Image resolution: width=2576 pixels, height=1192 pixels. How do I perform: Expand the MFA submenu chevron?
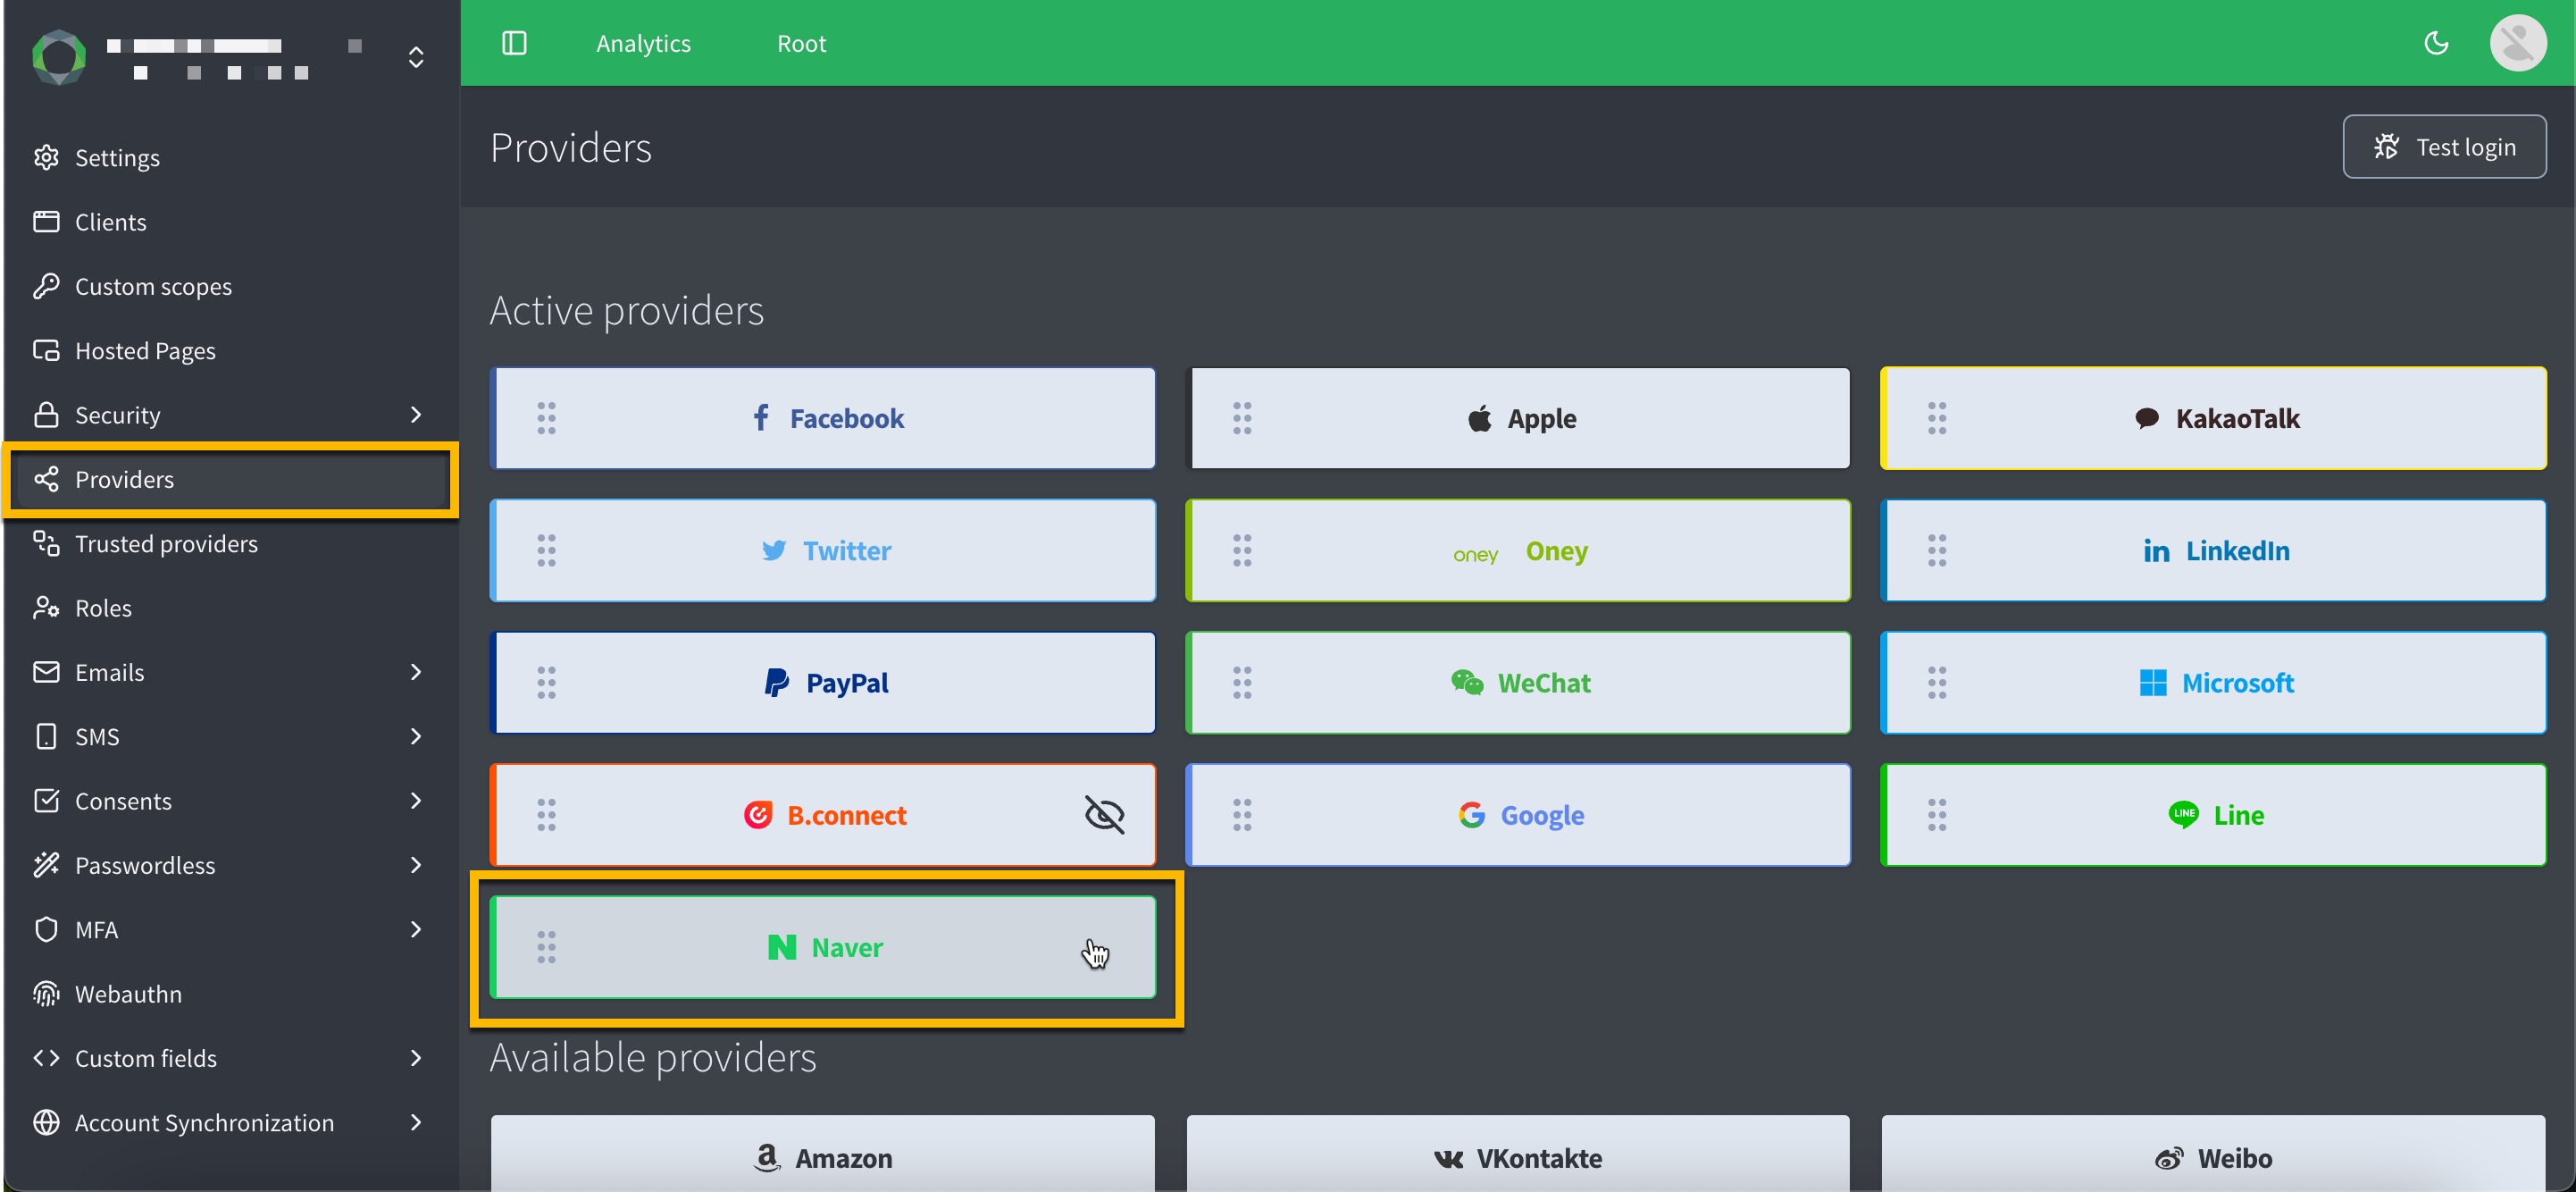tap(416, 929)
